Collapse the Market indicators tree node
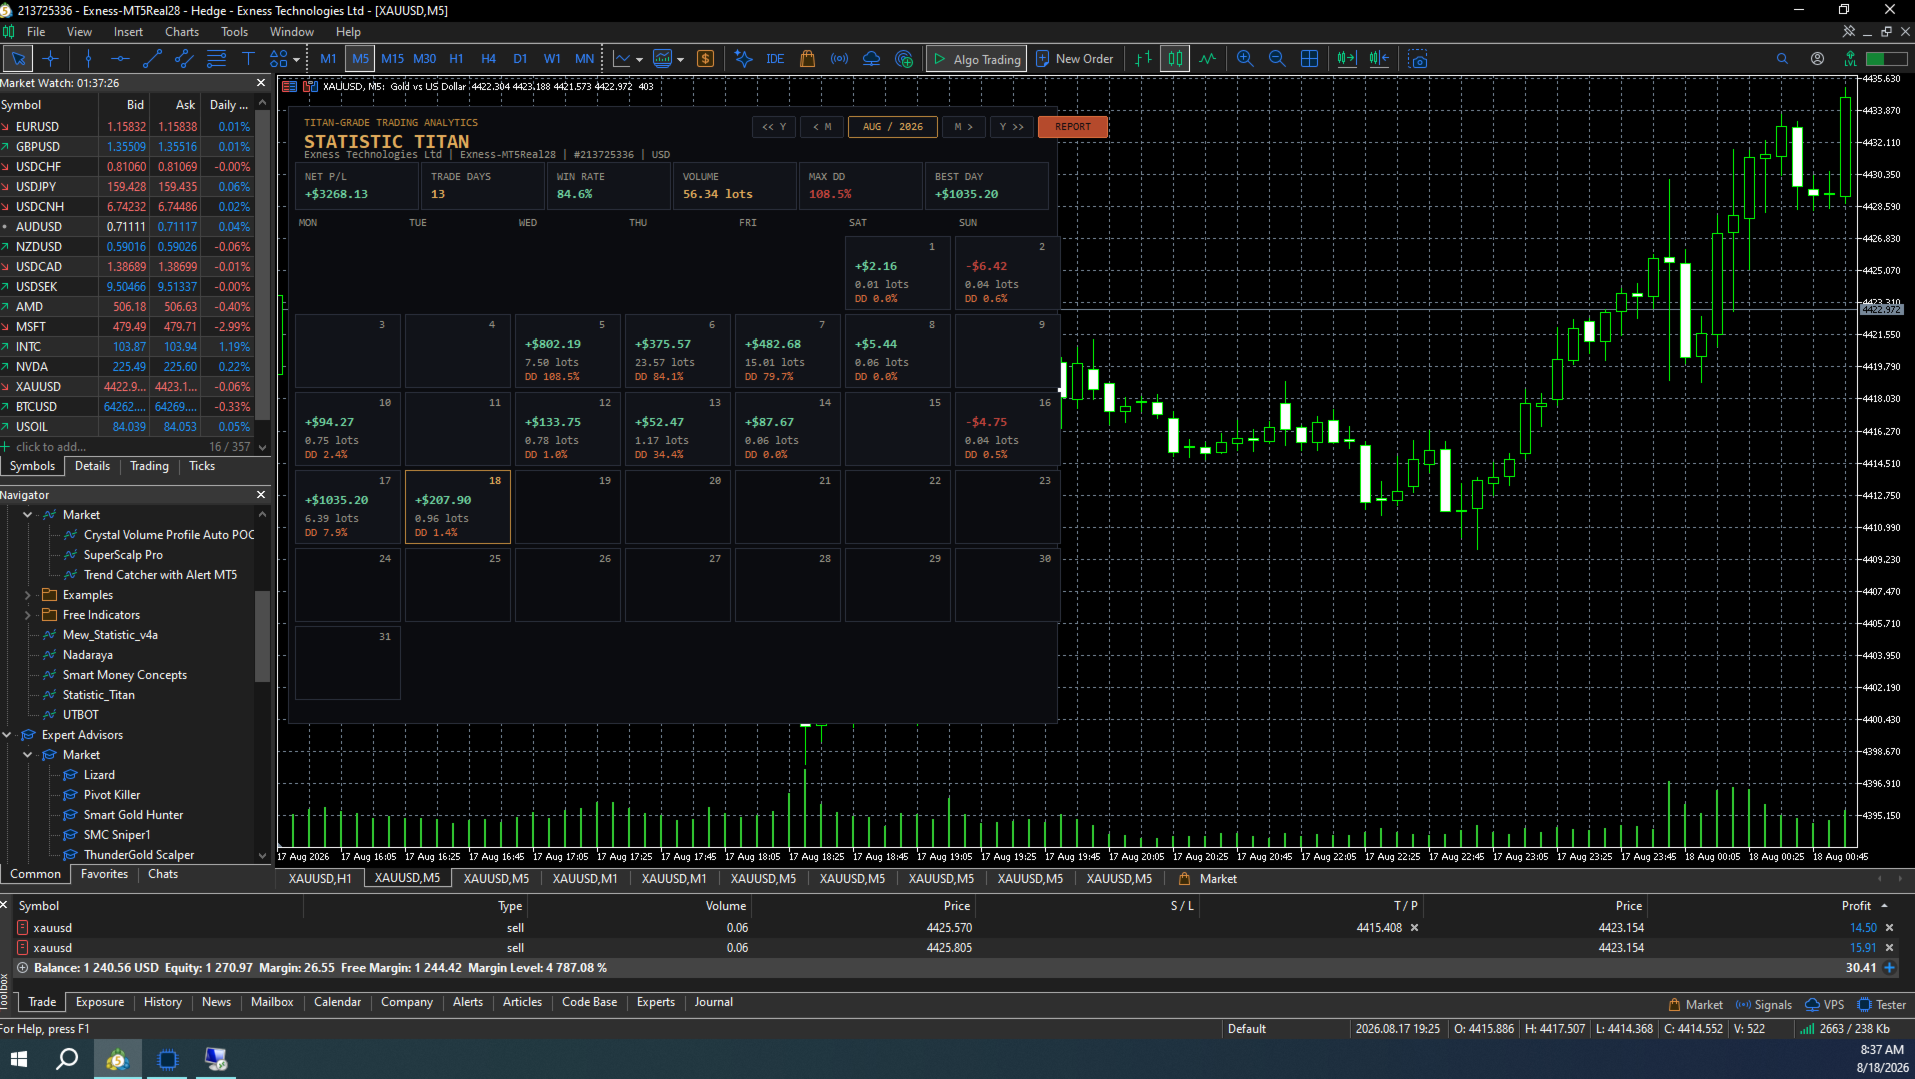The image size is (1915, 1079). [28, 515]
